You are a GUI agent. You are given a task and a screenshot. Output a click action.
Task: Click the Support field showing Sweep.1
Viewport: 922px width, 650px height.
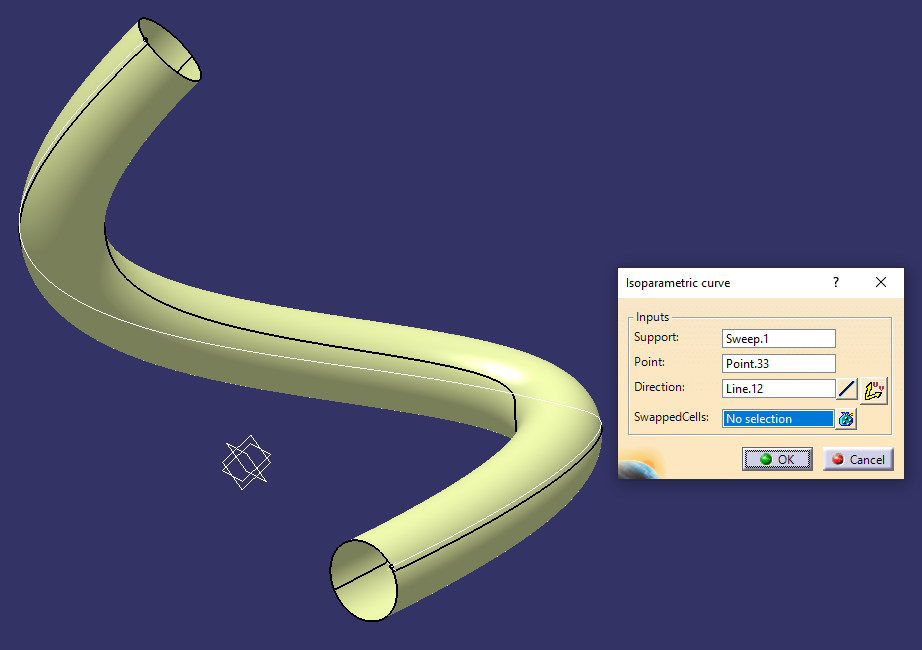pos(778,338)
